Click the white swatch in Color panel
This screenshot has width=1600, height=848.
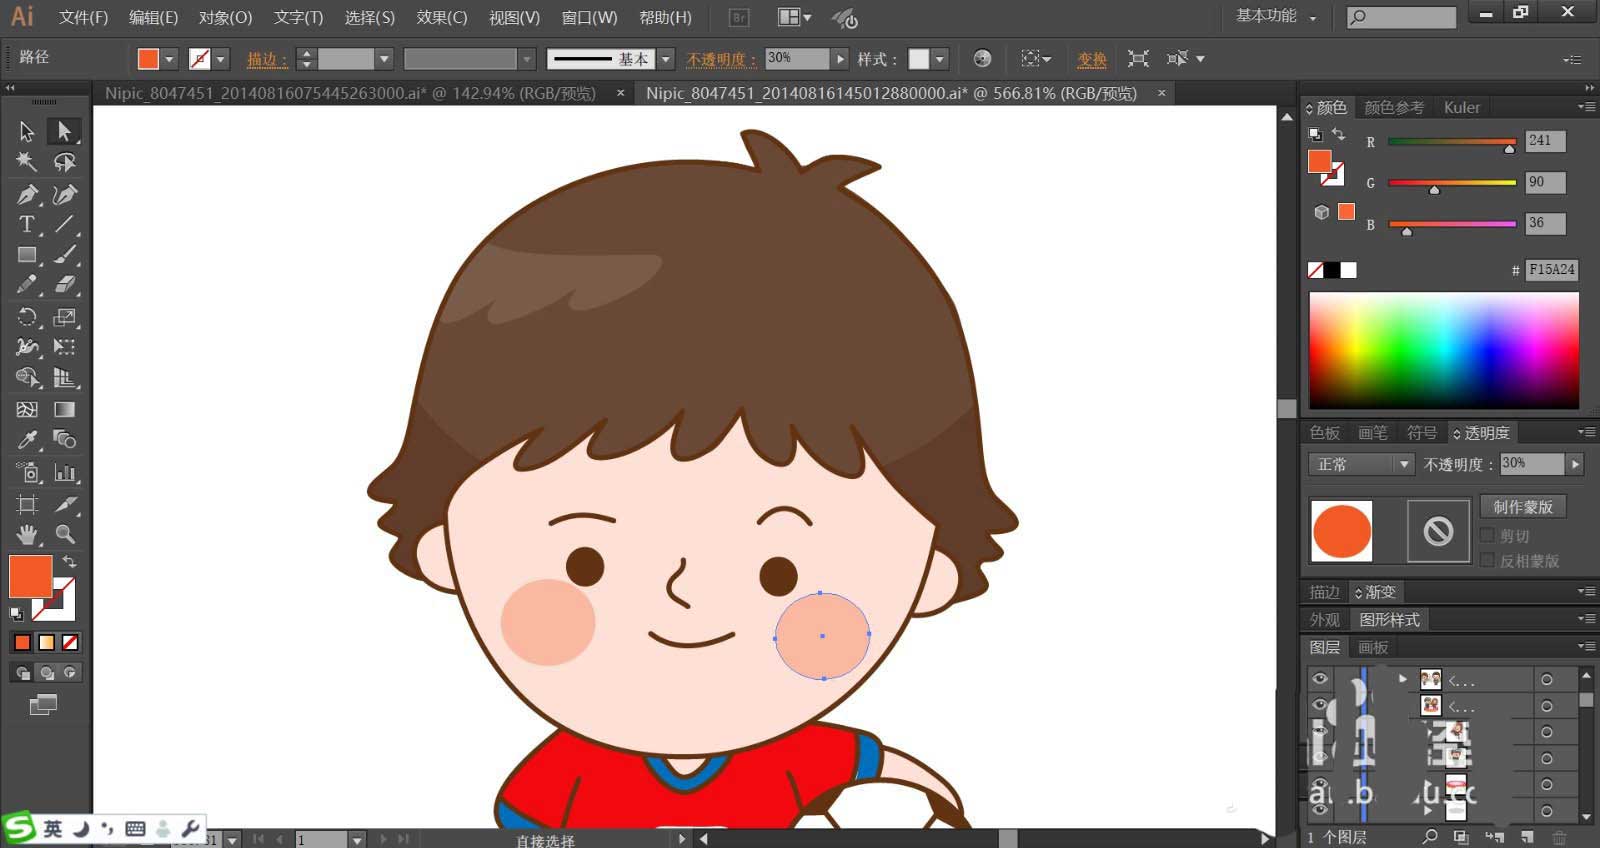(x=1349, y=270)
